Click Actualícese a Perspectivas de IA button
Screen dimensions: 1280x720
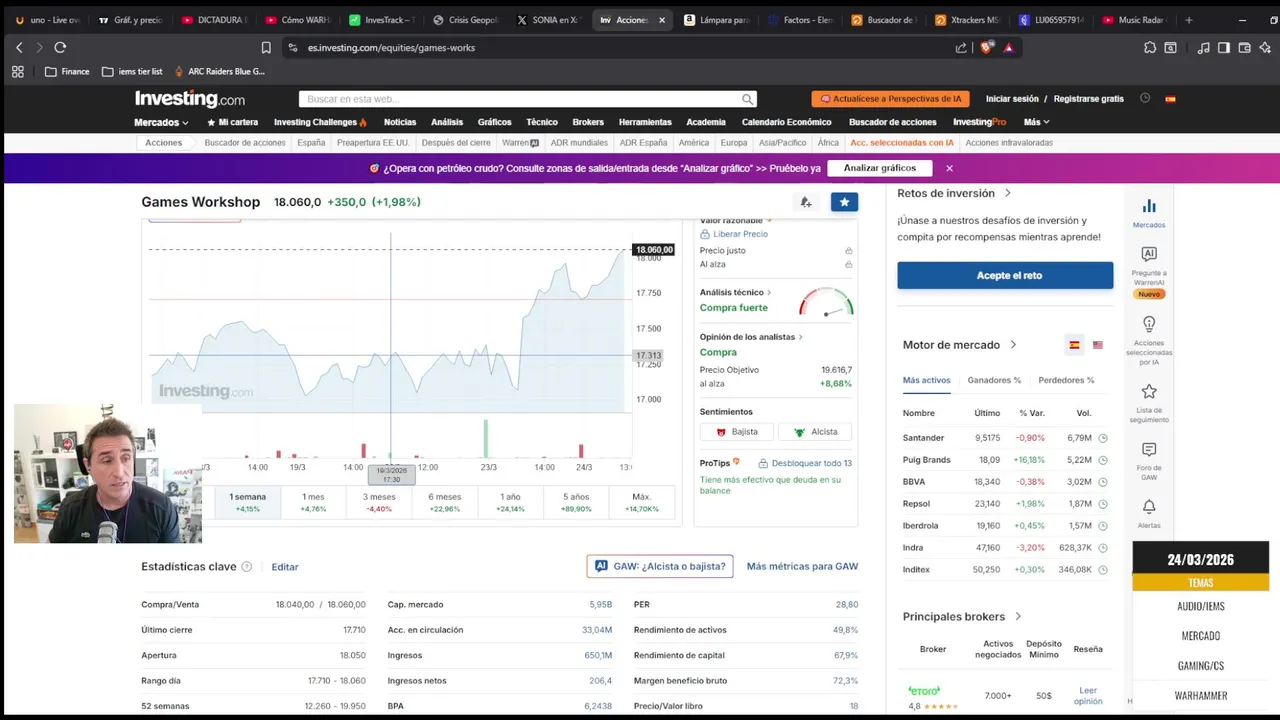click(890, 99)
